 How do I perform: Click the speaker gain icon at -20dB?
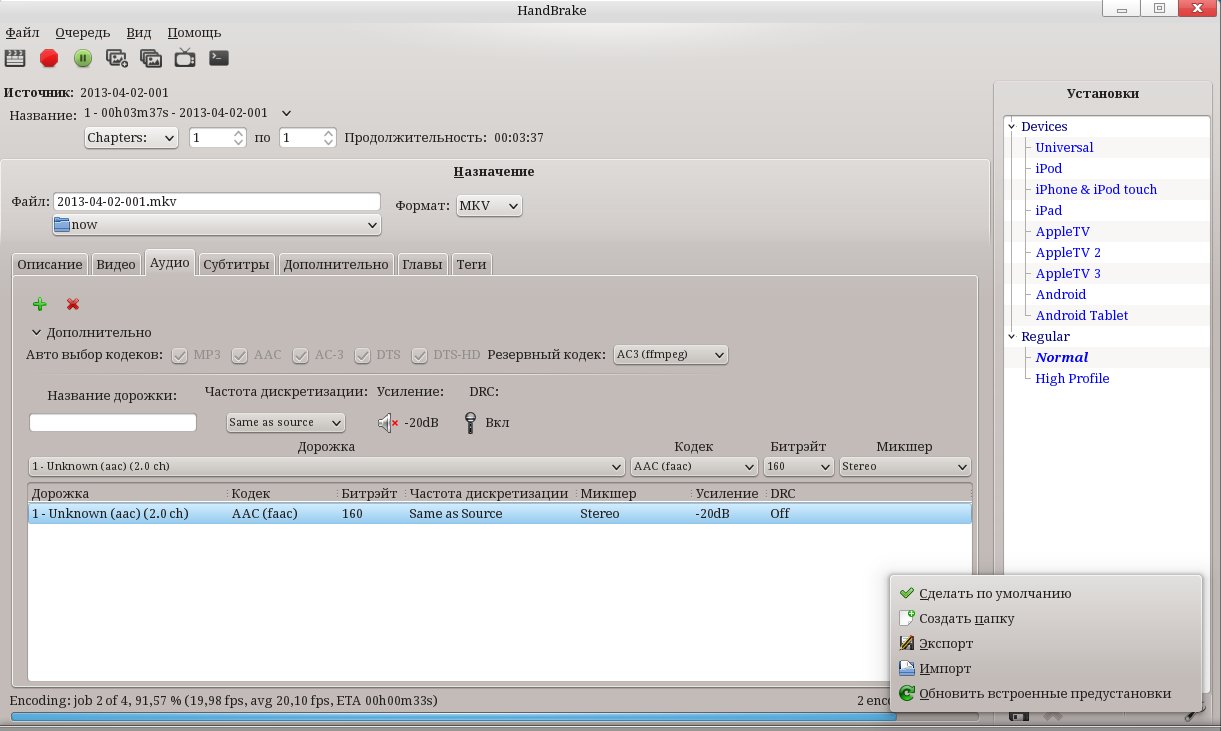pos(388,423)
